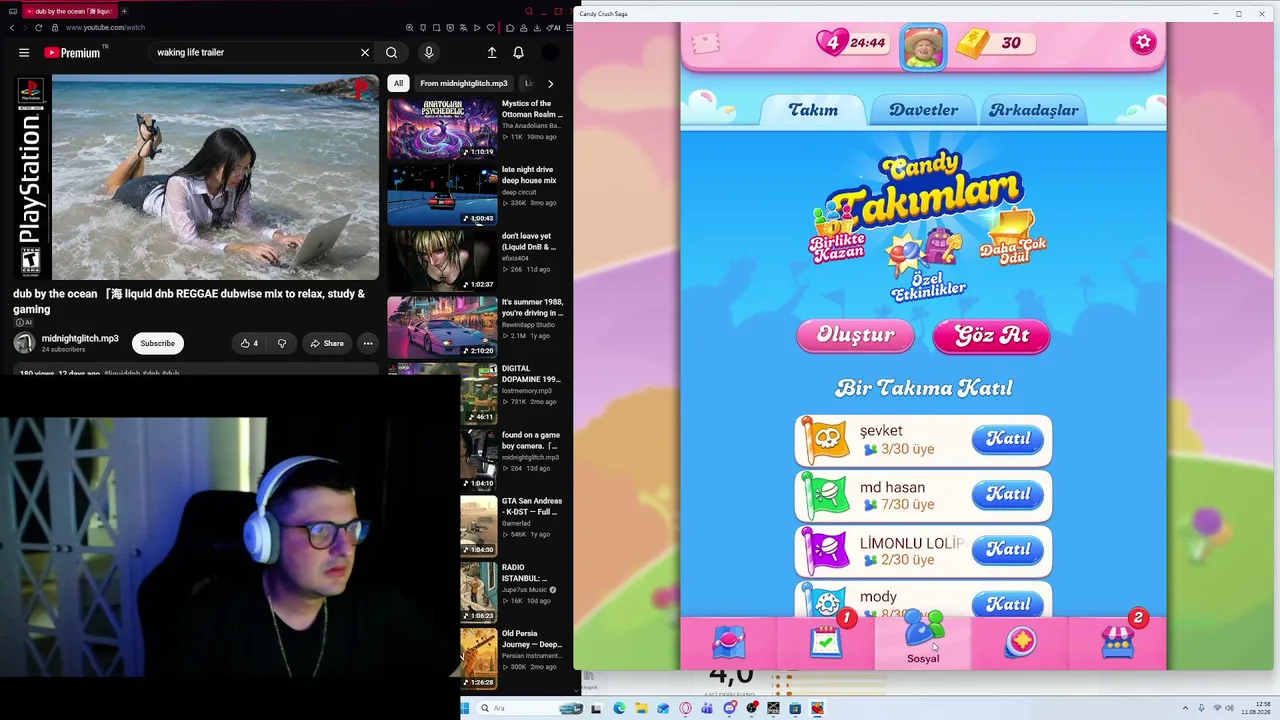Go back in the browser
Screen dimensions: 1280x720
click(12, 27)
